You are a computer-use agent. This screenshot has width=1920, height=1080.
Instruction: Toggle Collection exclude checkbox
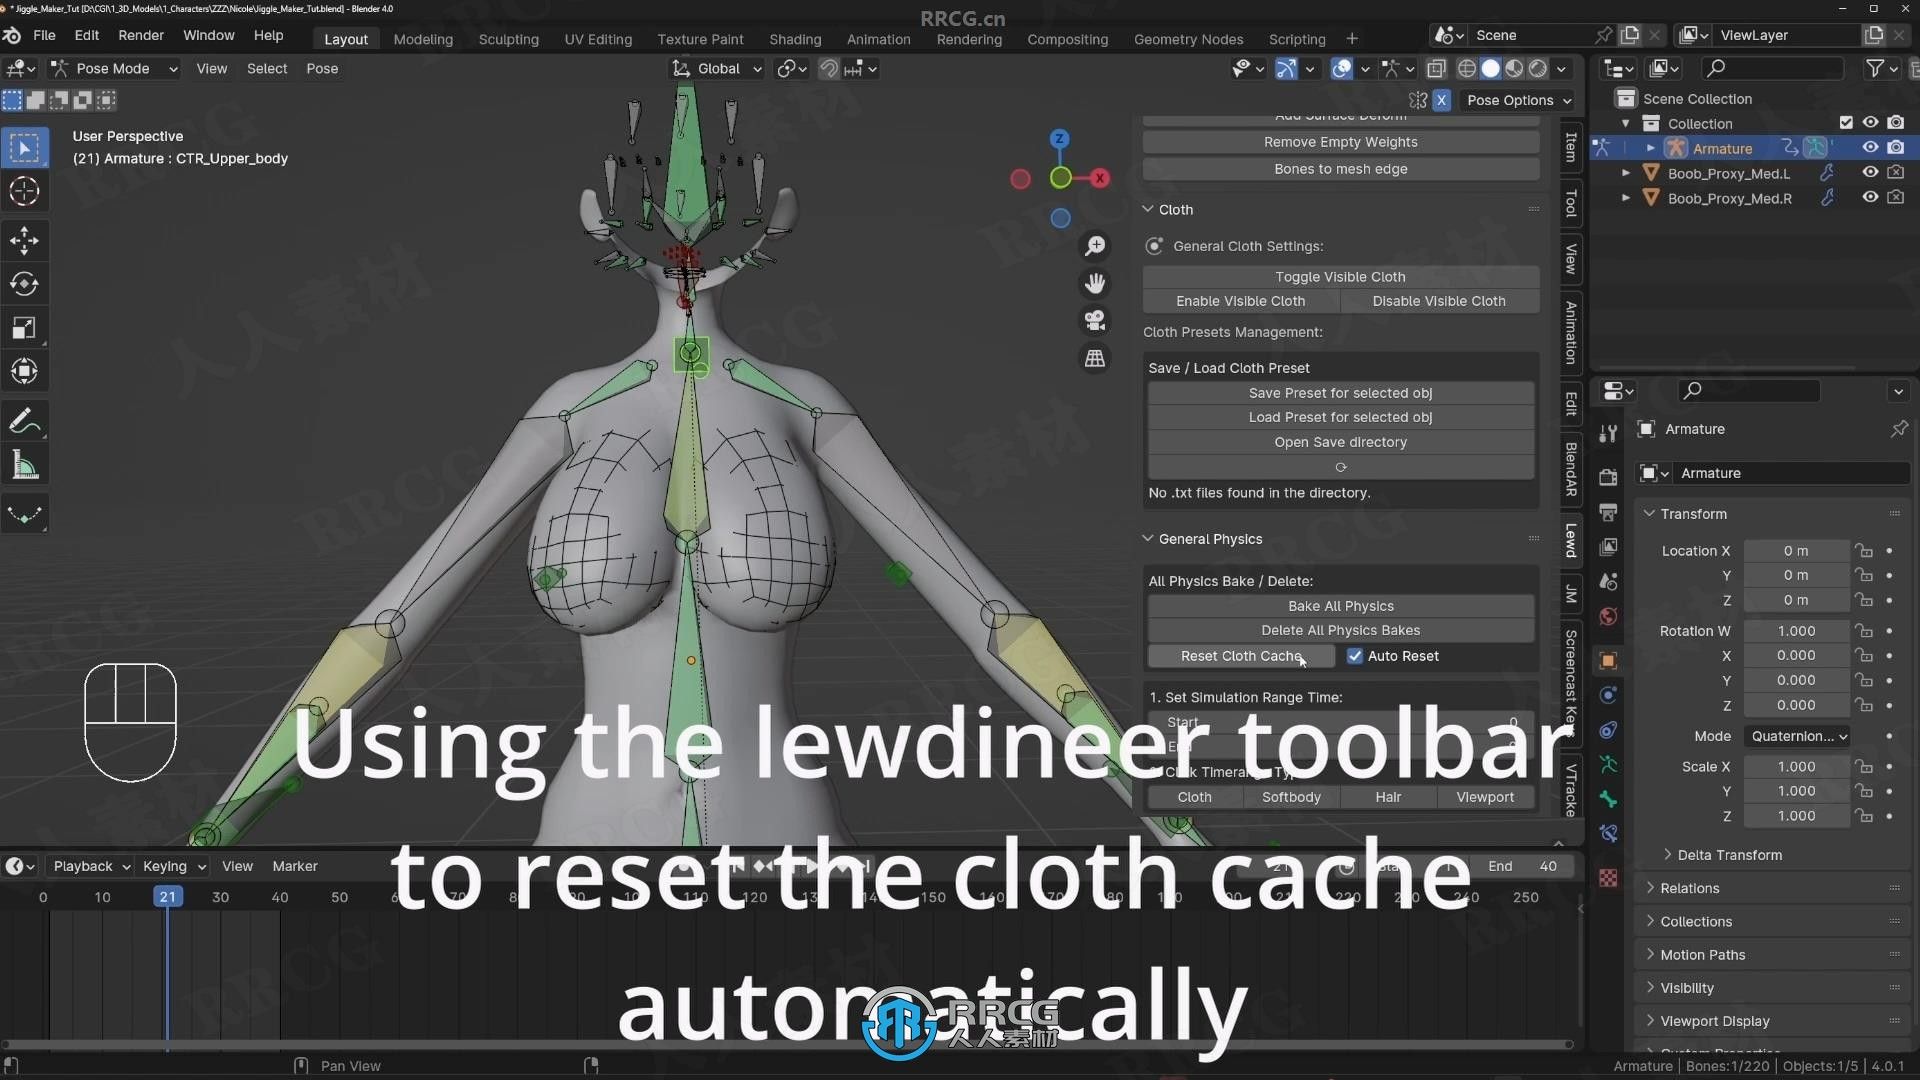1846,123
